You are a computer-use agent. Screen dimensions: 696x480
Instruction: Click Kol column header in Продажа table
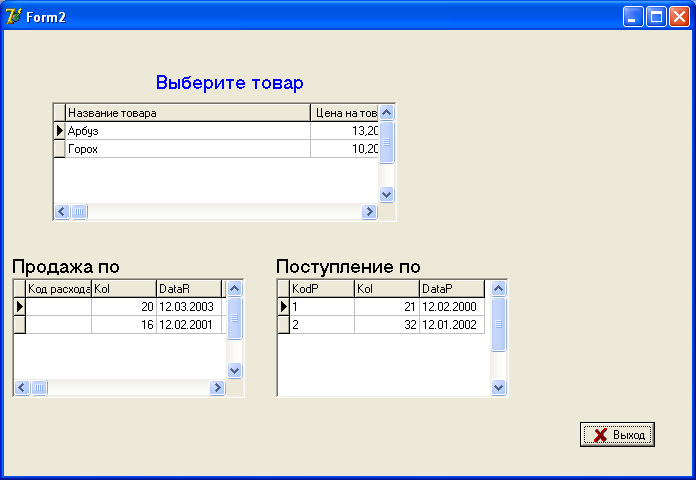pos(124,289)
